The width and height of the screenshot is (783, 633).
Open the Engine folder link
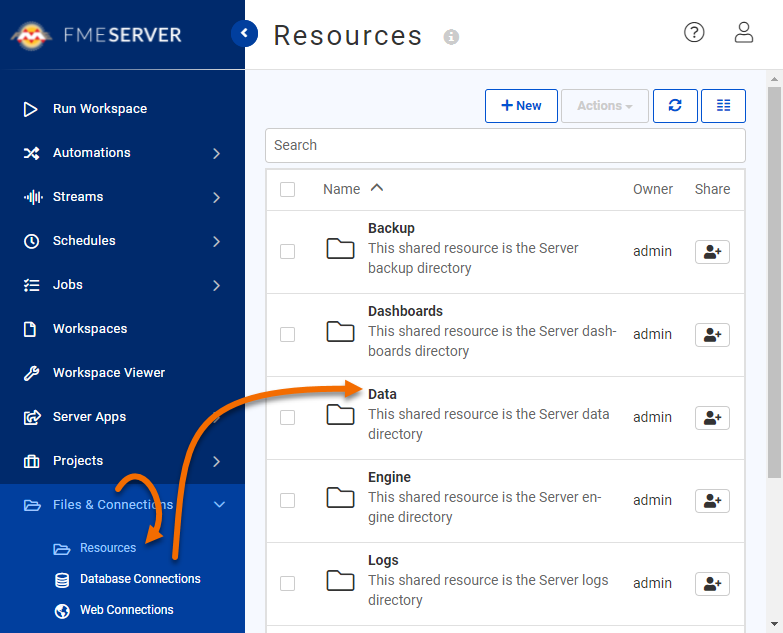[x=389, y=477]
